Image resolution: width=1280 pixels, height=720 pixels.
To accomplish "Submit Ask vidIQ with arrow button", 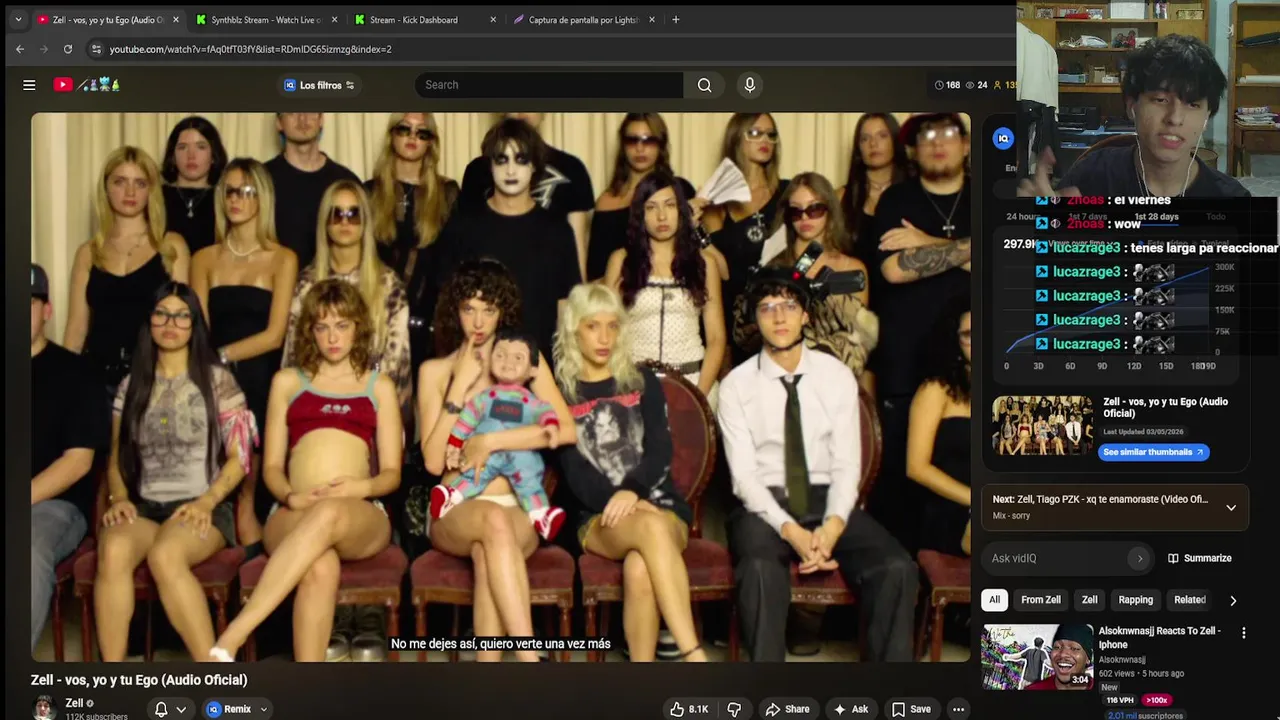I will click(1139, 558).
